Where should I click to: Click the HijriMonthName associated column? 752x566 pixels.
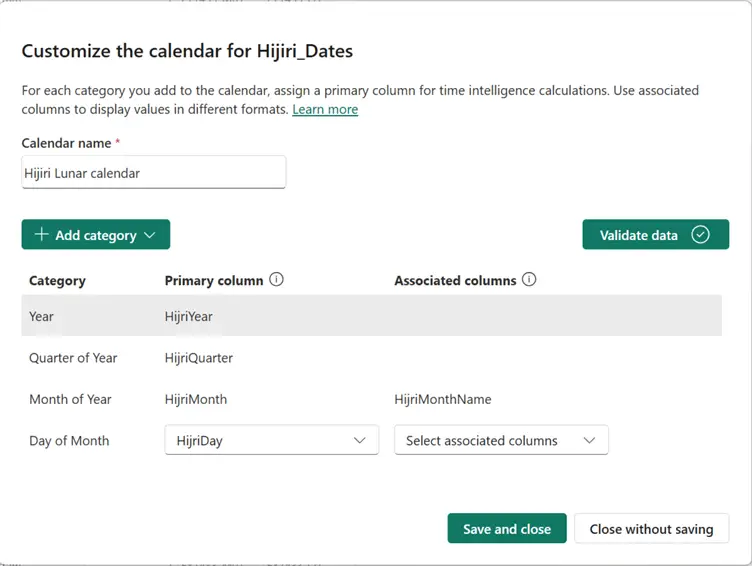443,399
